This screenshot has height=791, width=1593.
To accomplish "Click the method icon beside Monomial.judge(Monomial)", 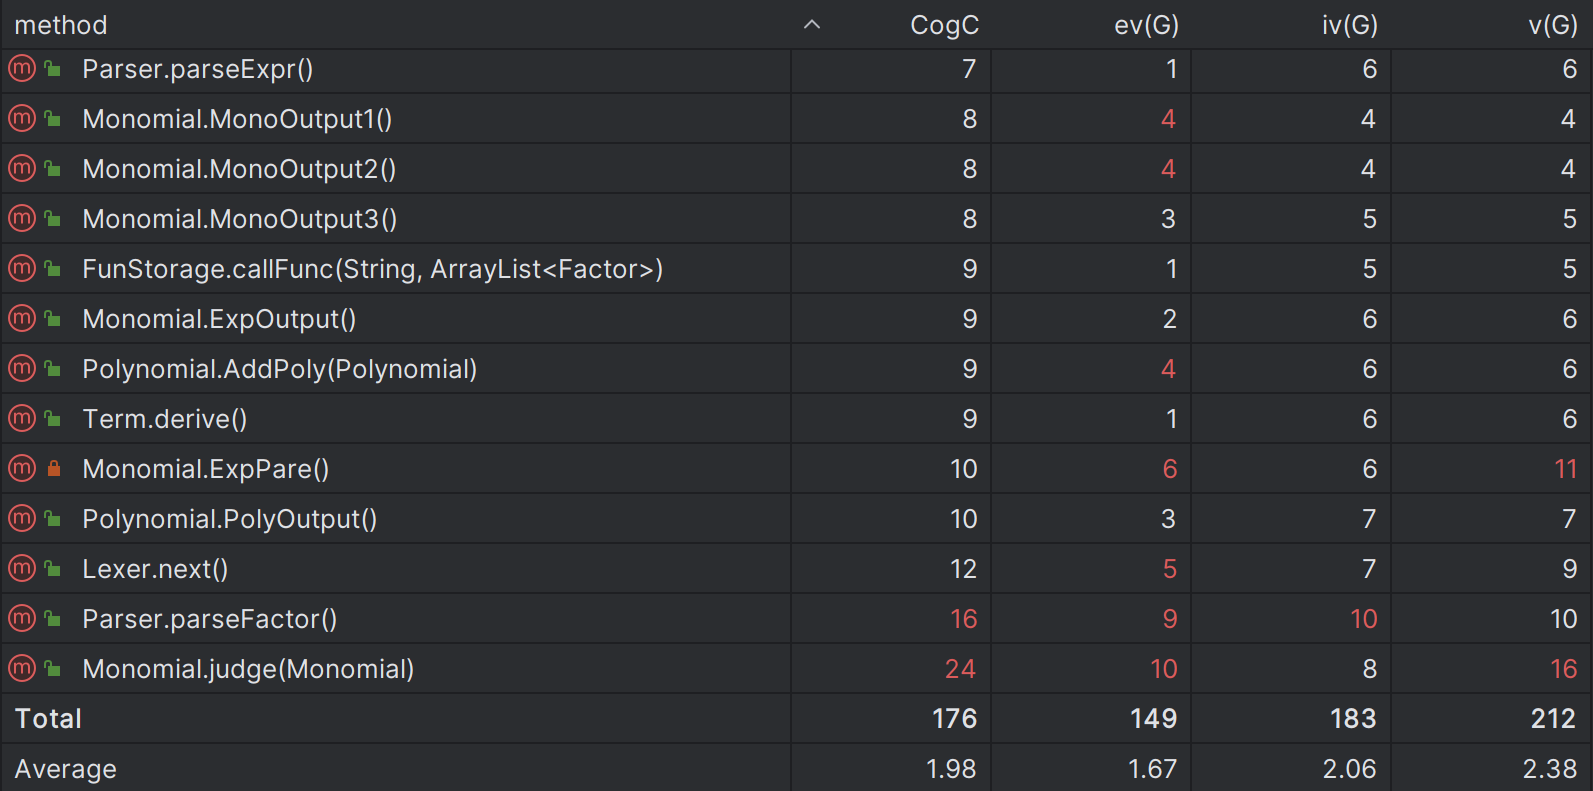I will pos(22,669).
